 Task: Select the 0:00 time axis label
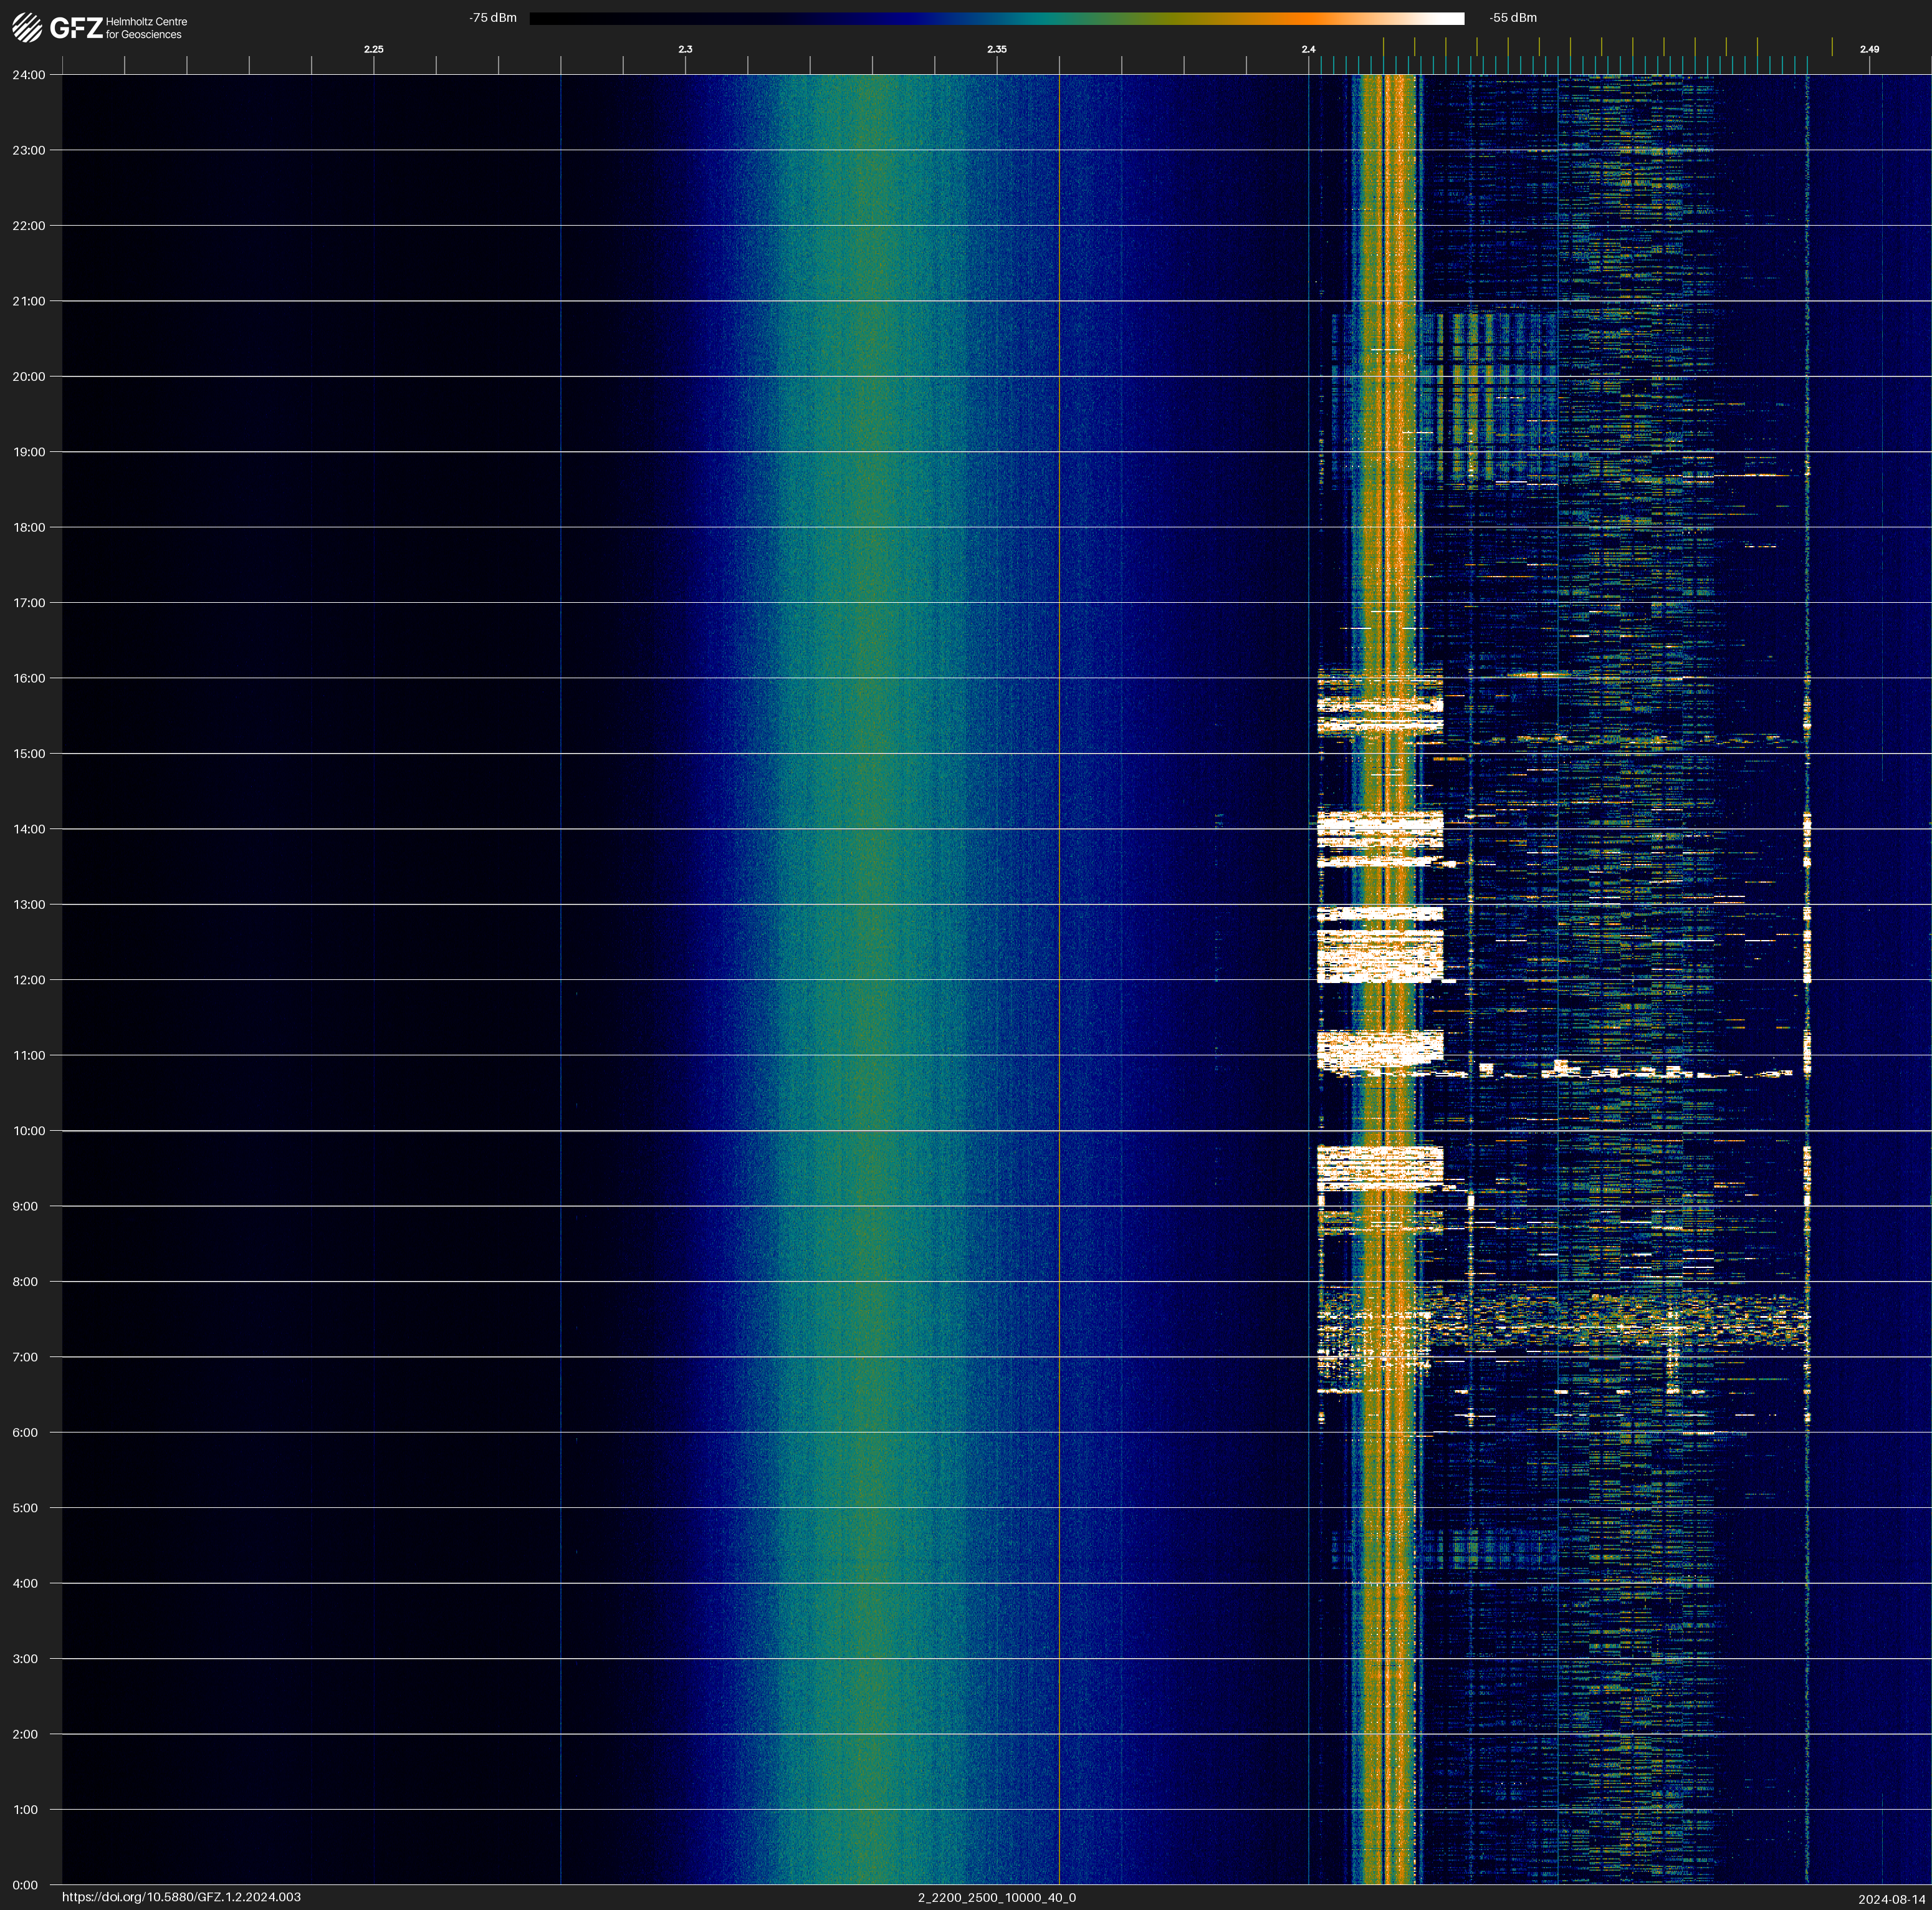pyautogui.click(x=26, y=1885)
